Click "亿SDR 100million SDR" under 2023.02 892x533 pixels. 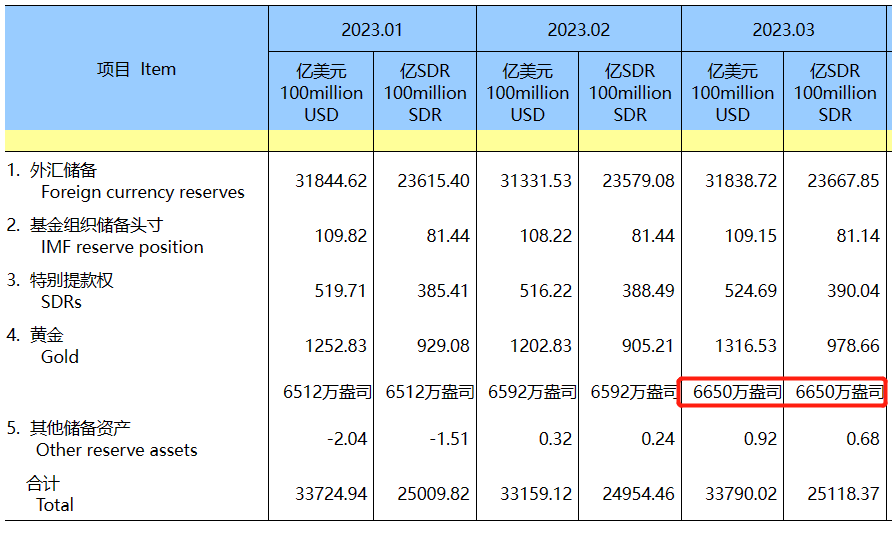tap(630, 93)
